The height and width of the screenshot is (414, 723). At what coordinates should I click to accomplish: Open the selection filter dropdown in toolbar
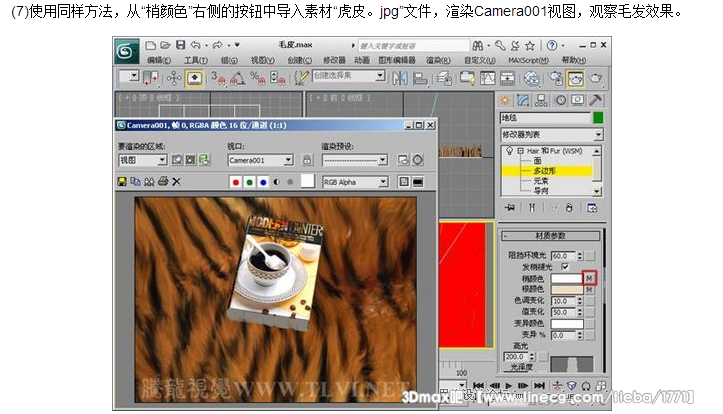pos(129,77)
